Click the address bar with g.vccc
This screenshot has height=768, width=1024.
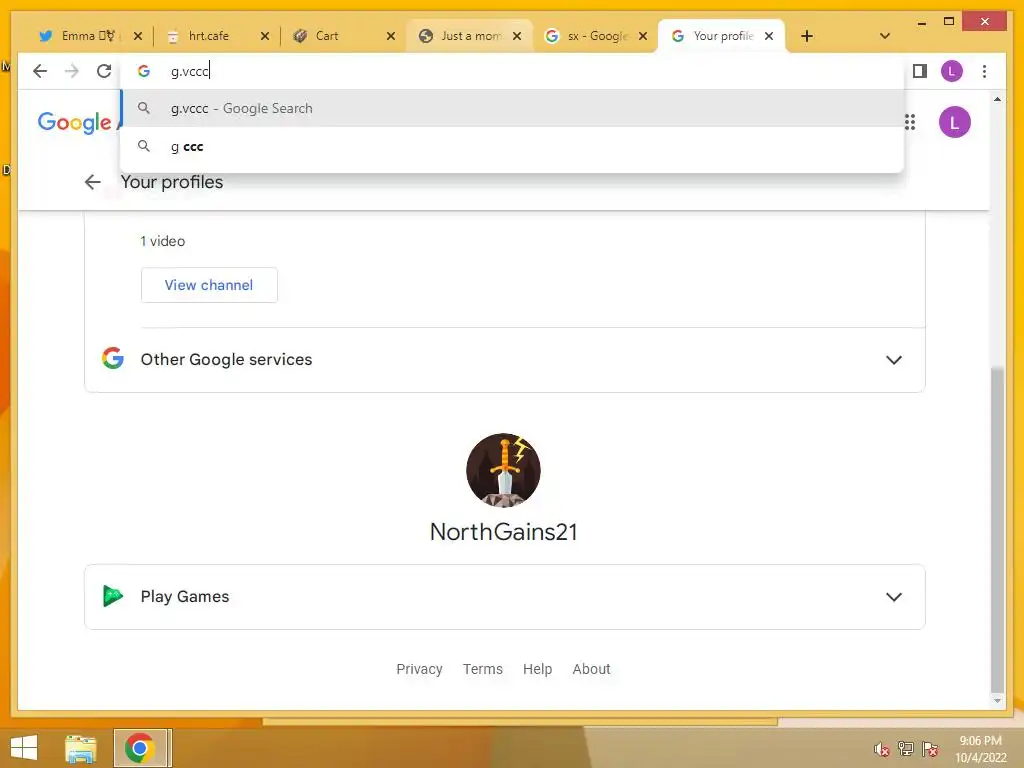pos(512,71)
